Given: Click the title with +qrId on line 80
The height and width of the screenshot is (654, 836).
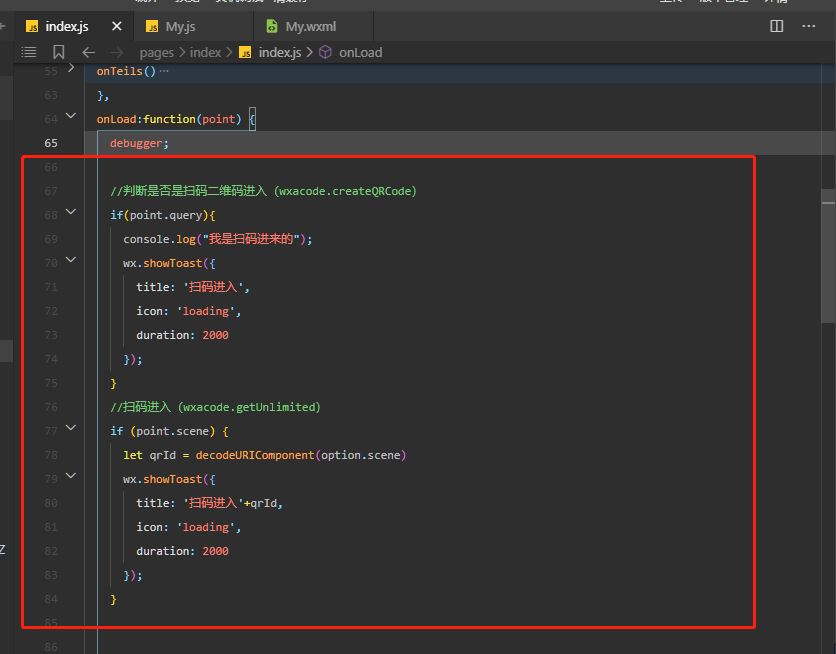Looking at the screenshot, I should tap(210, 503).
